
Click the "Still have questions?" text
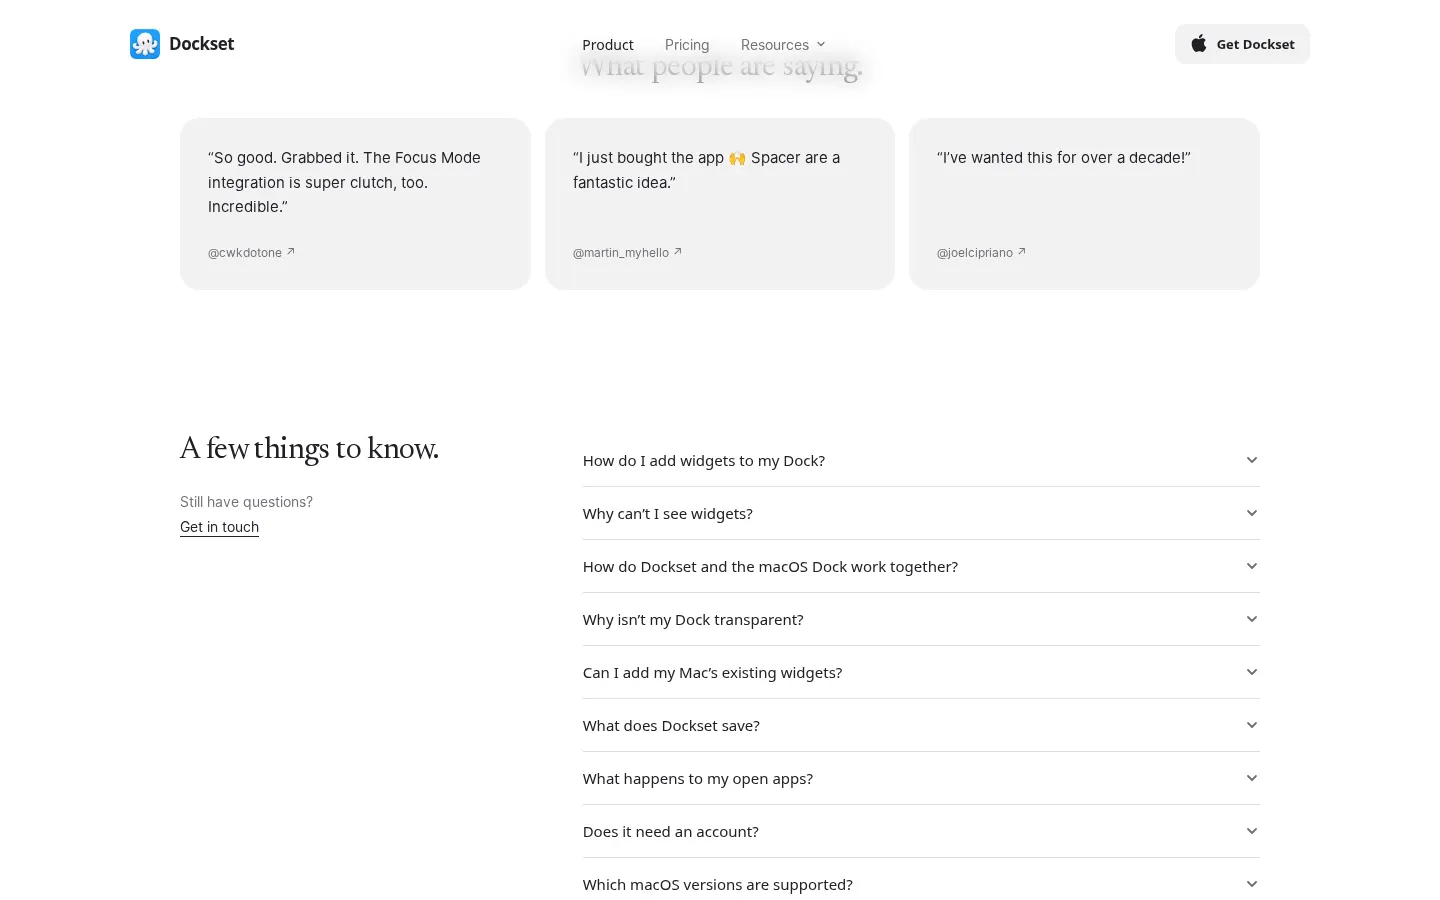(246, 502)
